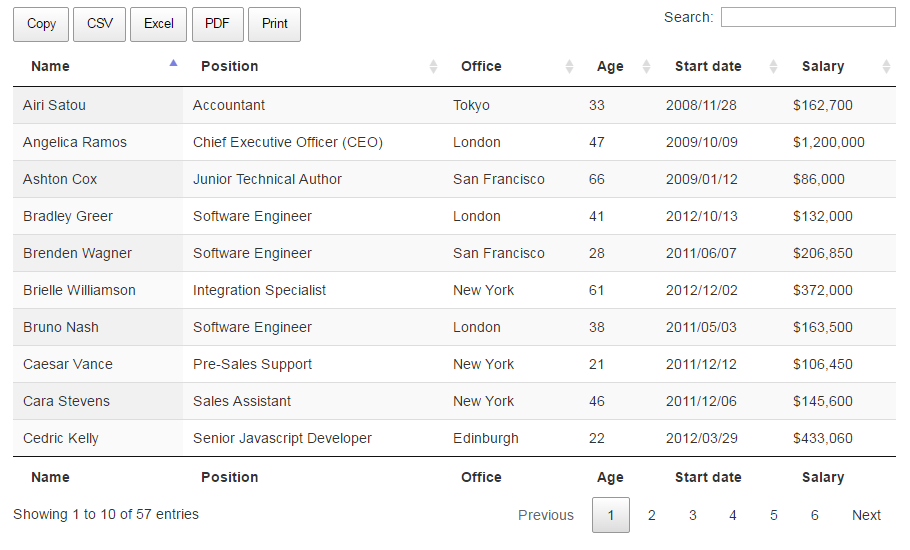The width and height of the screenshot is (910, 550).
Task: Open page 3 of the entries
Action: (x=692, y=515)
